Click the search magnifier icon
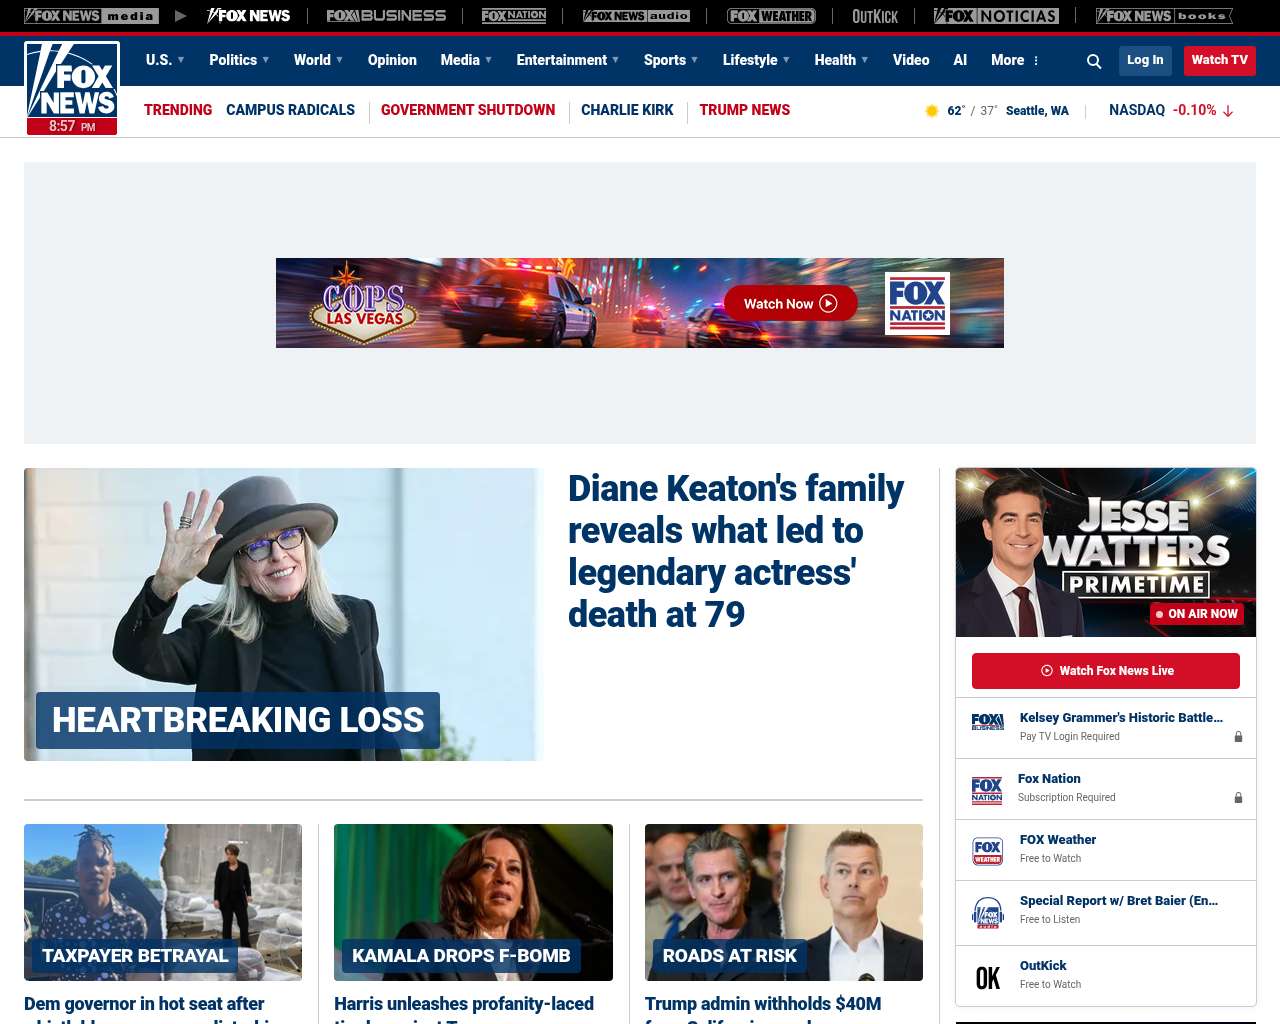Screen dimensions: 1280x1024 pyautogui.click(x=1094, y=61)
